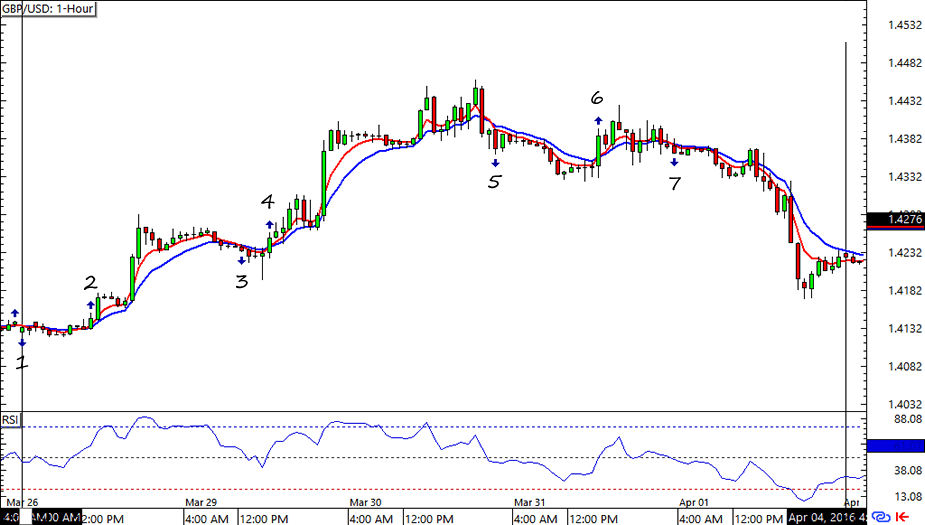Image resolution: width=925 pixels, height=525 pixels.
Task: Click the 1.4332 price axis label
Action: click(904, 177)
